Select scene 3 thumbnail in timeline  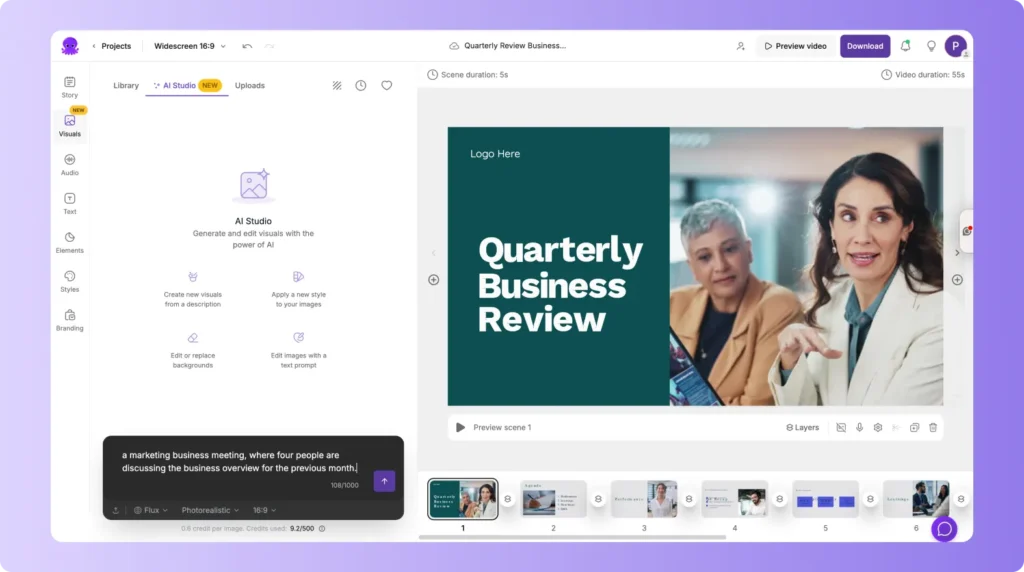pyautogui.click(x=644, y=499)
